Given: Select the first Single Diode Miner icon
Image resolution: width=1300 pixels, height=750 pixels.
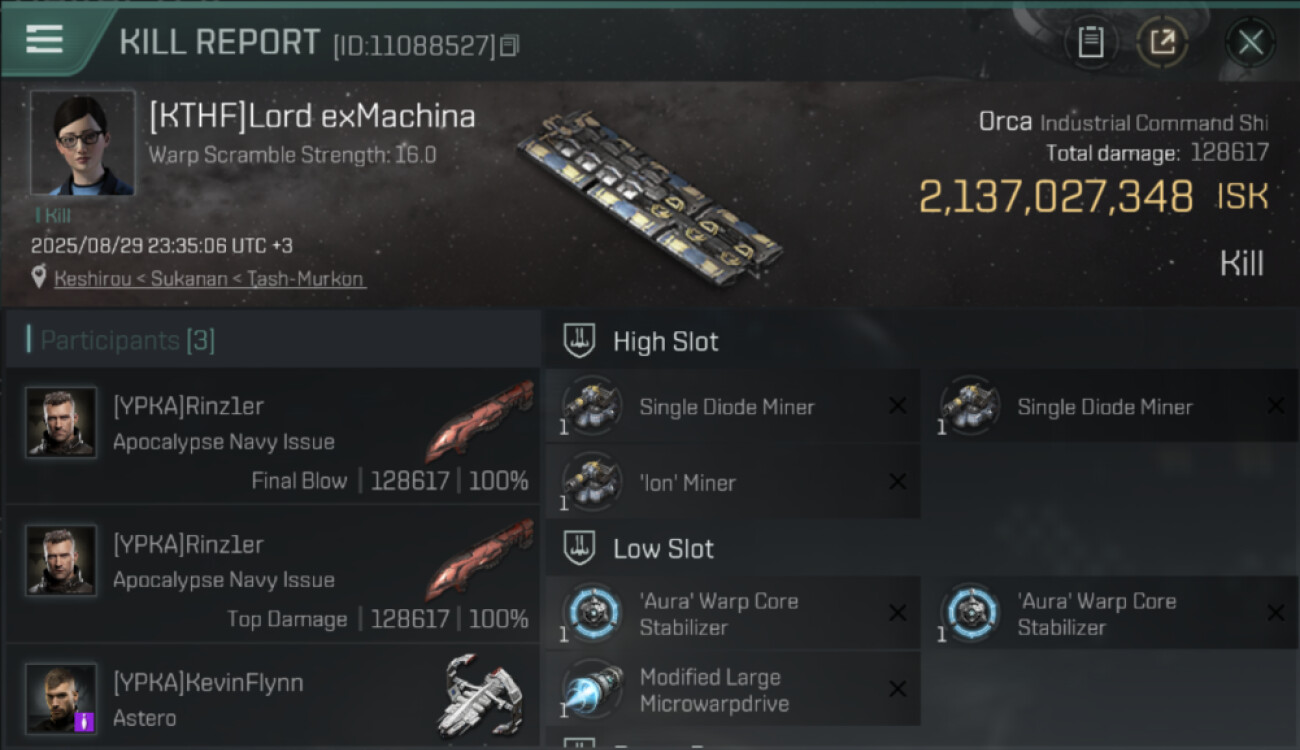Looking at the screenshot, I should click(592, 406).
